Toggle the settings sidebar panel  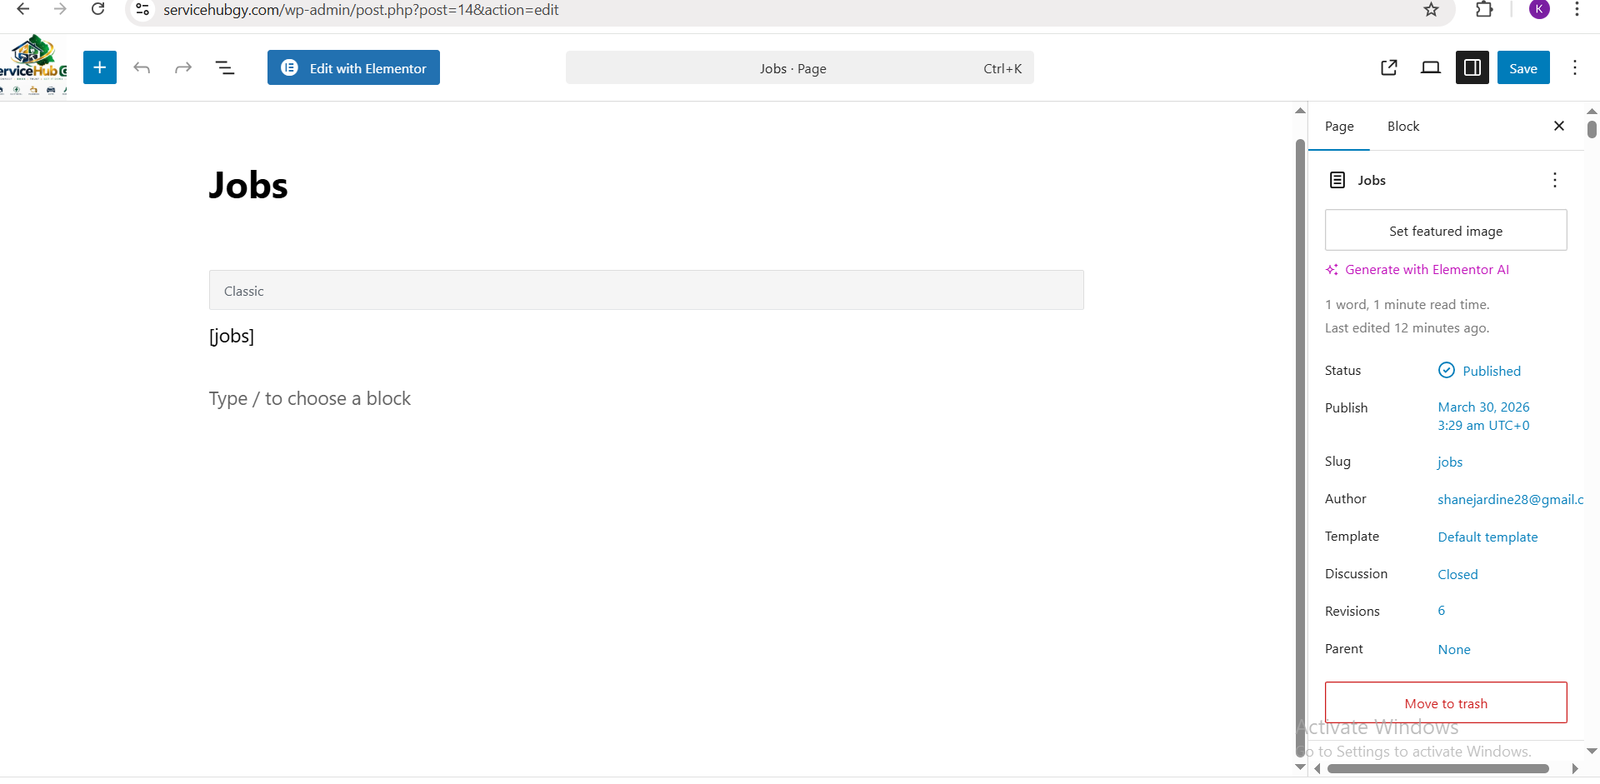pyautogui.click(x=1472, y=68)
